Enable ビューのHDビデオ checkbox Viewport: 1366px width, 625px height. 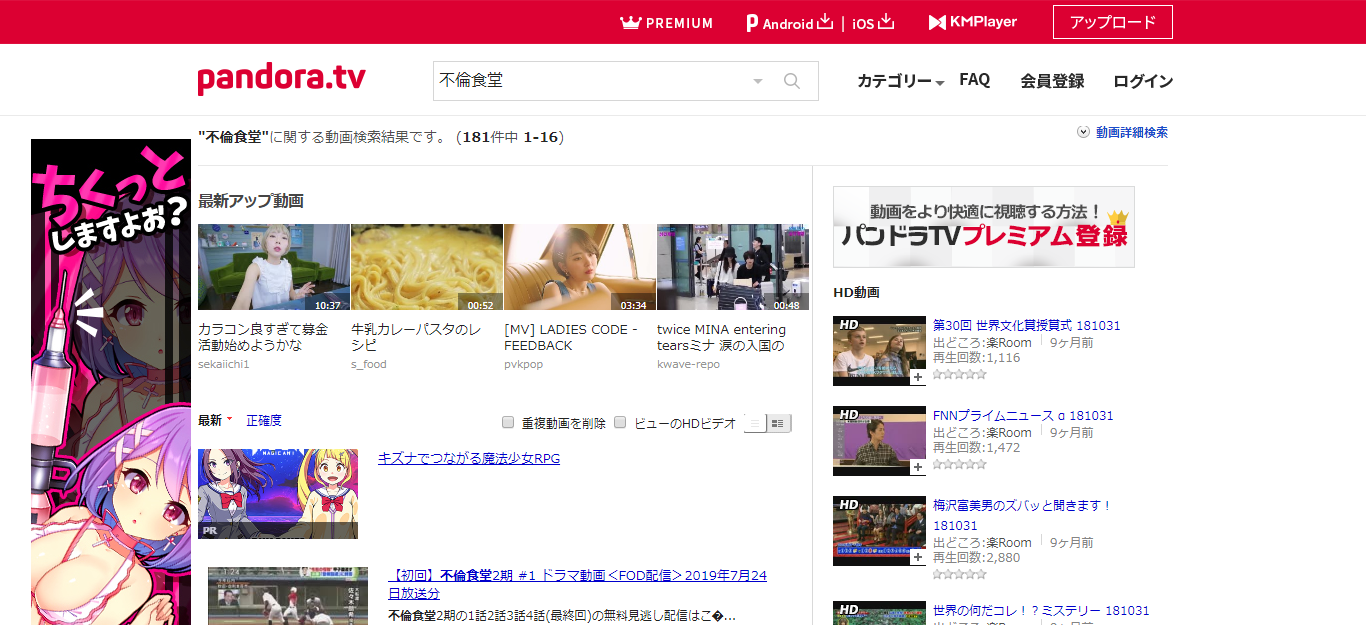(x=620, y=422)
